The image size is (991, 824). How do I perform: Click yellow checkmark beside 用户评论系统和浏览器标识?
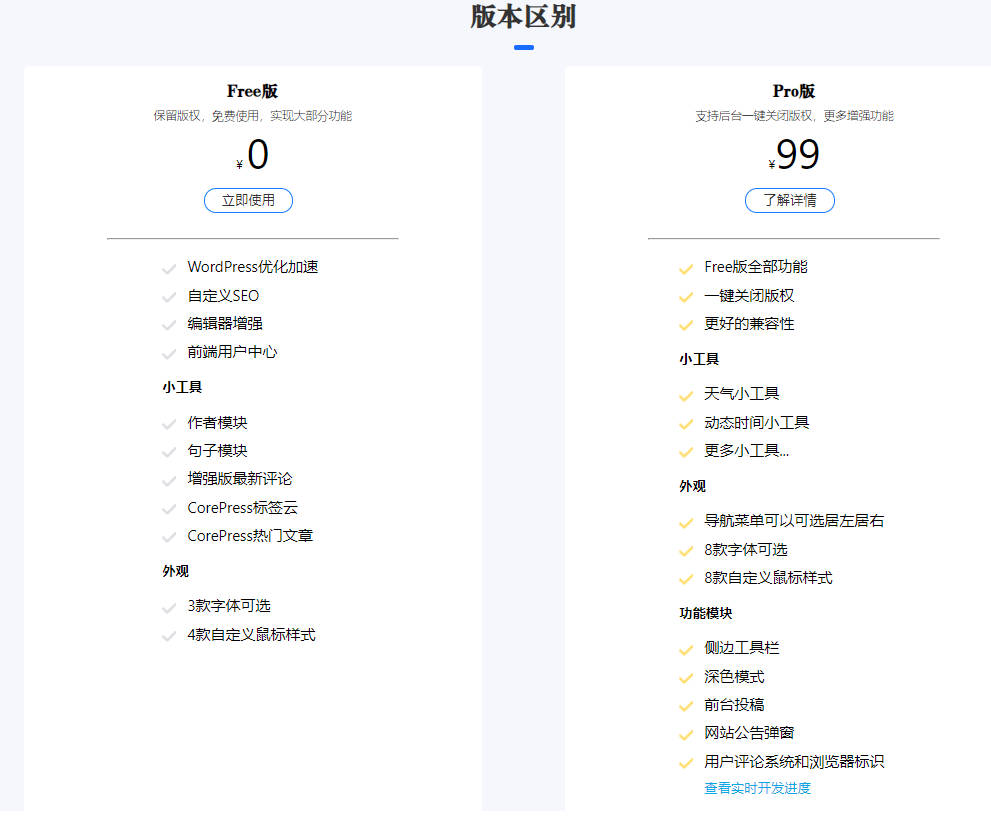[686, 763]
